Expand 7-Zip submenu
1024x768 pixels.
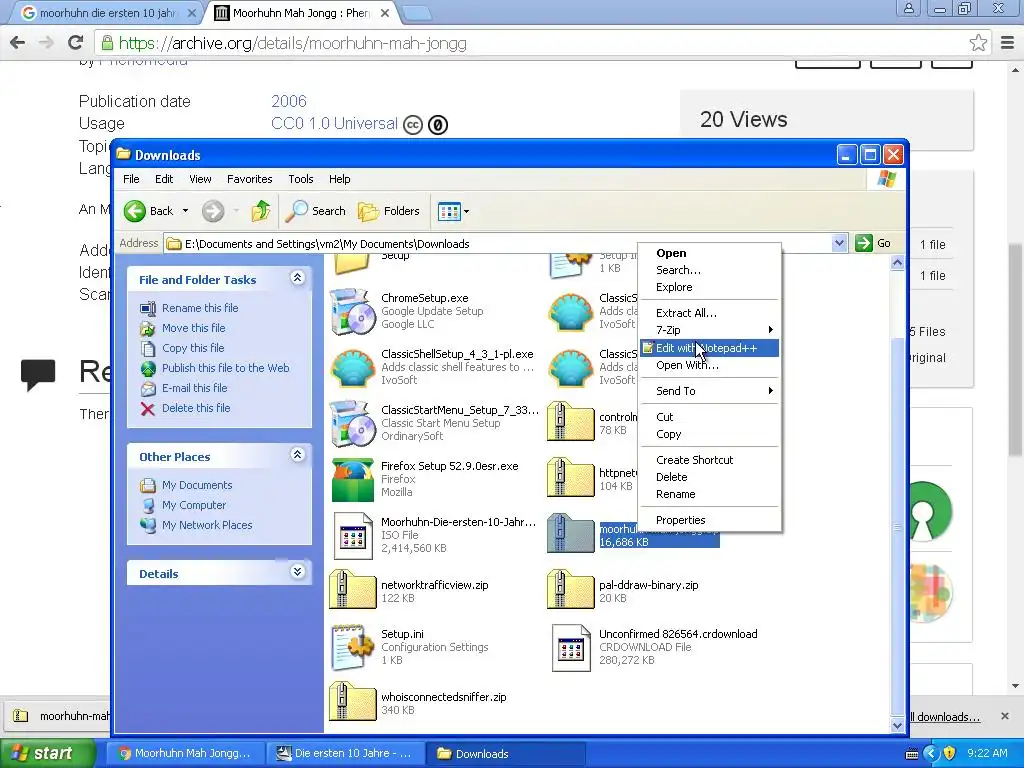coord(709,330)
